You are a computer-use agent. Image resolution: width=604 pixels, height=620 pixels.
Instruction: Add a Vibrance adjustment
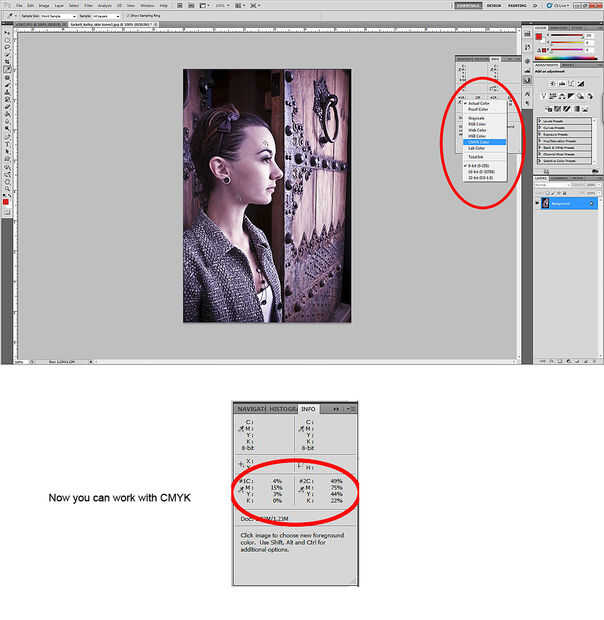click(544, 96)
